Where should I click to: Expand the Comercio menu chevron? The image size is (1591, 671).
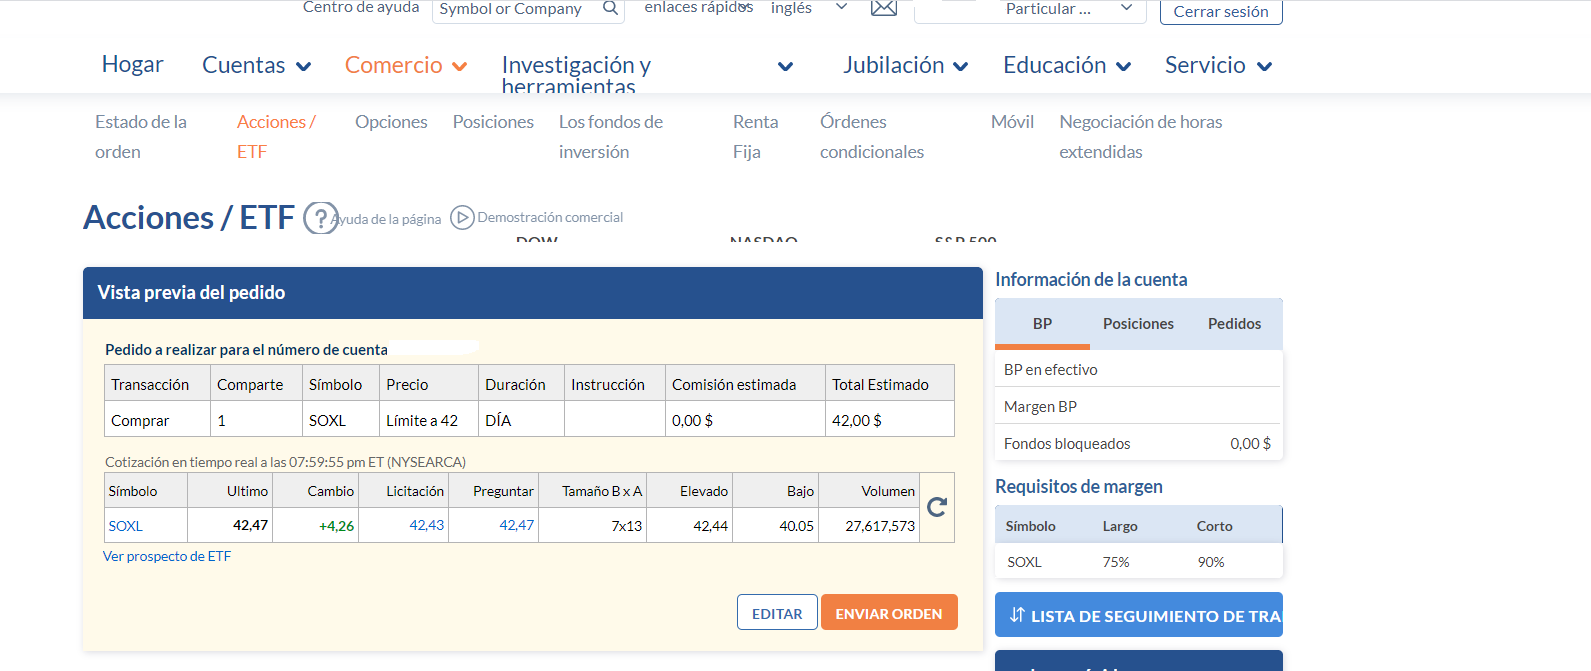pos(460,67)
